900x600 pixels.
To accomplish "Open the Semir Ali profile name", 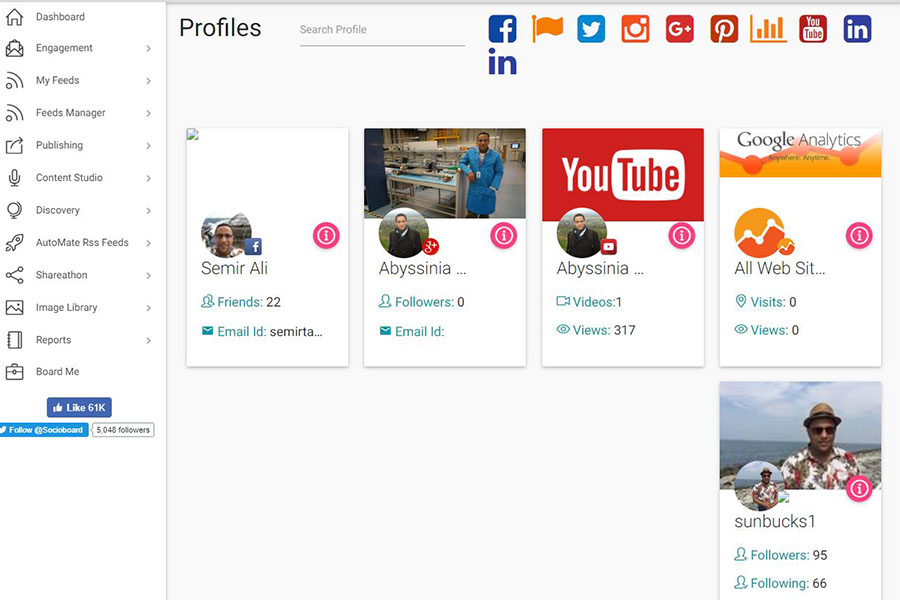I will (x=234, y=268).
